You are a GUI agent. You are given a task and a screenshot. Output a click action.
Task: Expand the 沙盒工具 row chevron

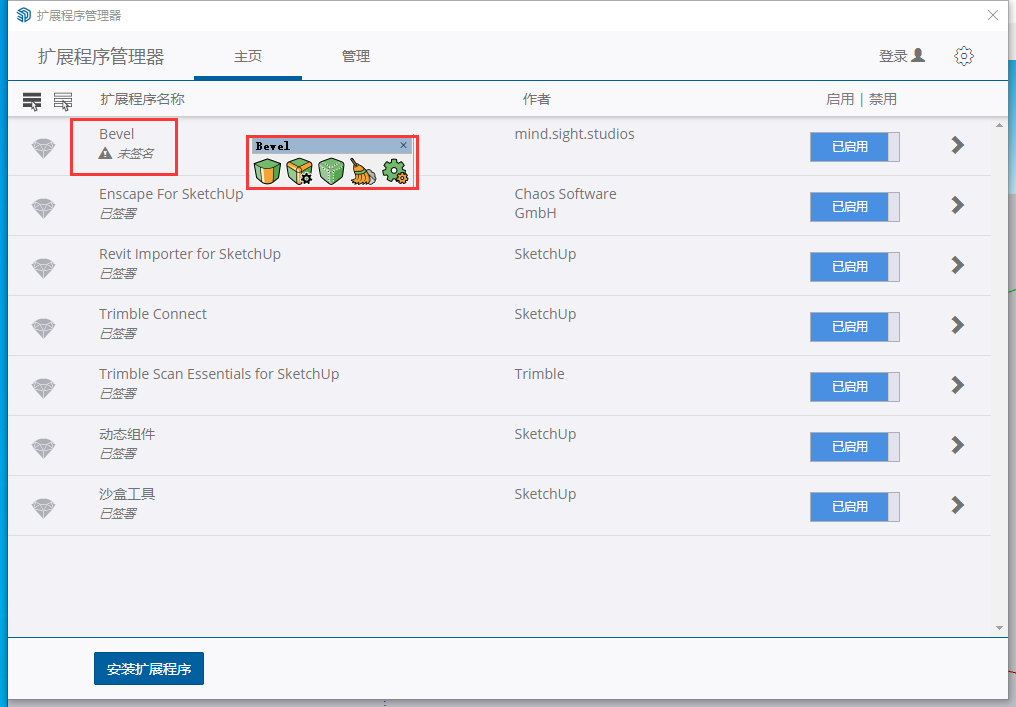tap(958, 505)
